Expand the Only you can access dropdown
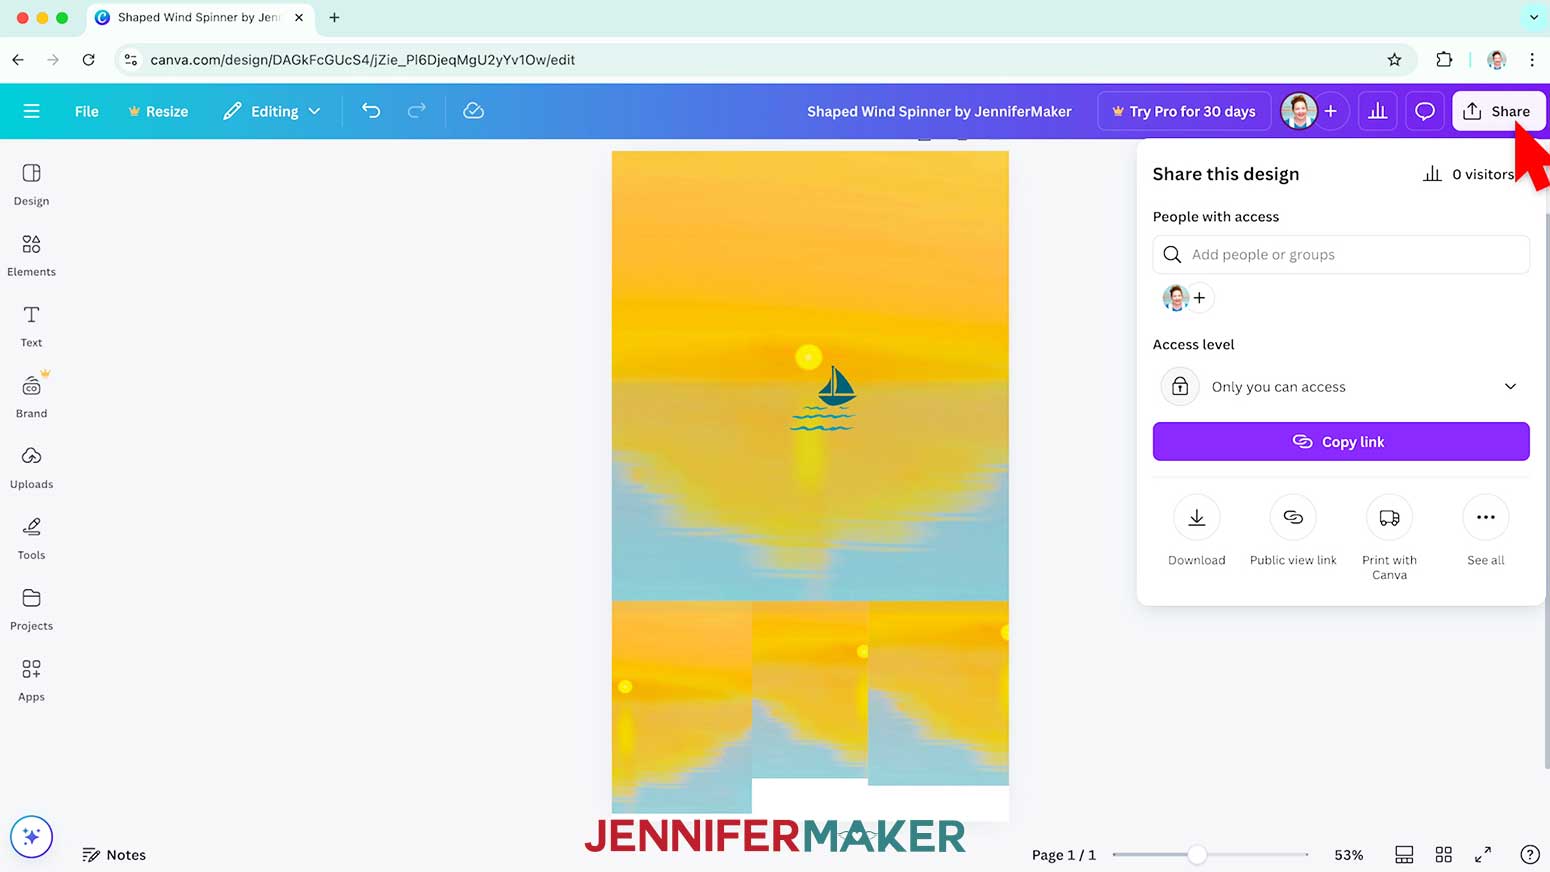 (x=1341, y=386)
